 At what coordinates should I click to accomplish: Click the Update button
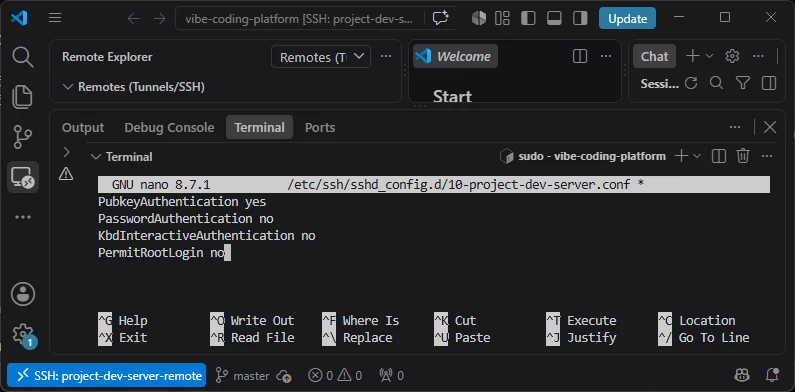(x=627, y=18)
